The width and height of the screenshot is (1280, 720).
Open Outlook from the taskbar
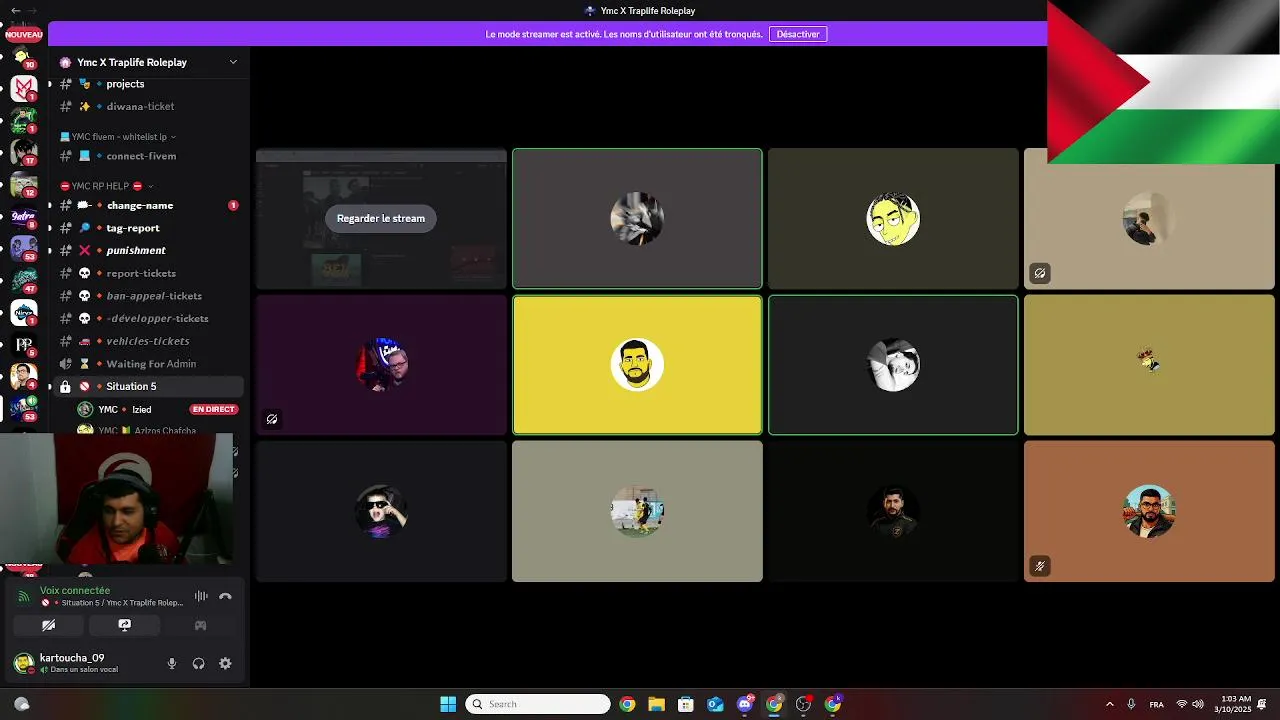[715, 704]
